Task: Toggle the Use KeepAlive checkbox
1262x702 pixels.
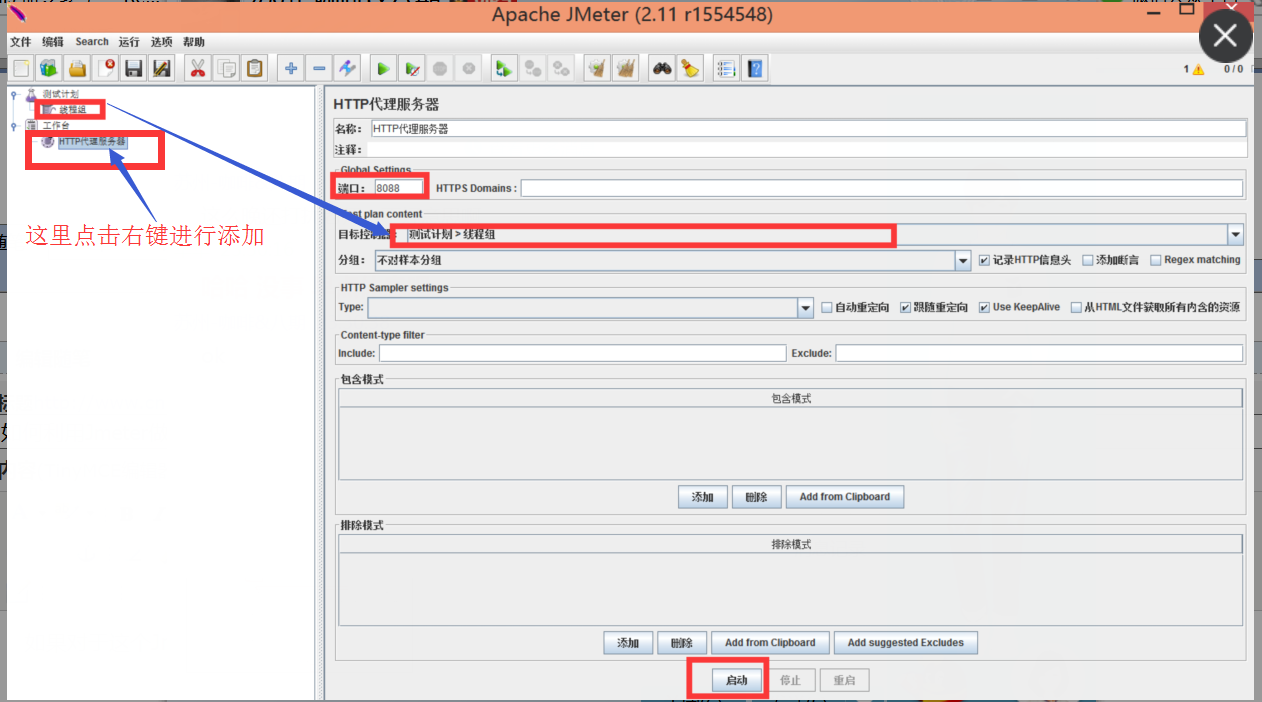Action: coord(984,308)
